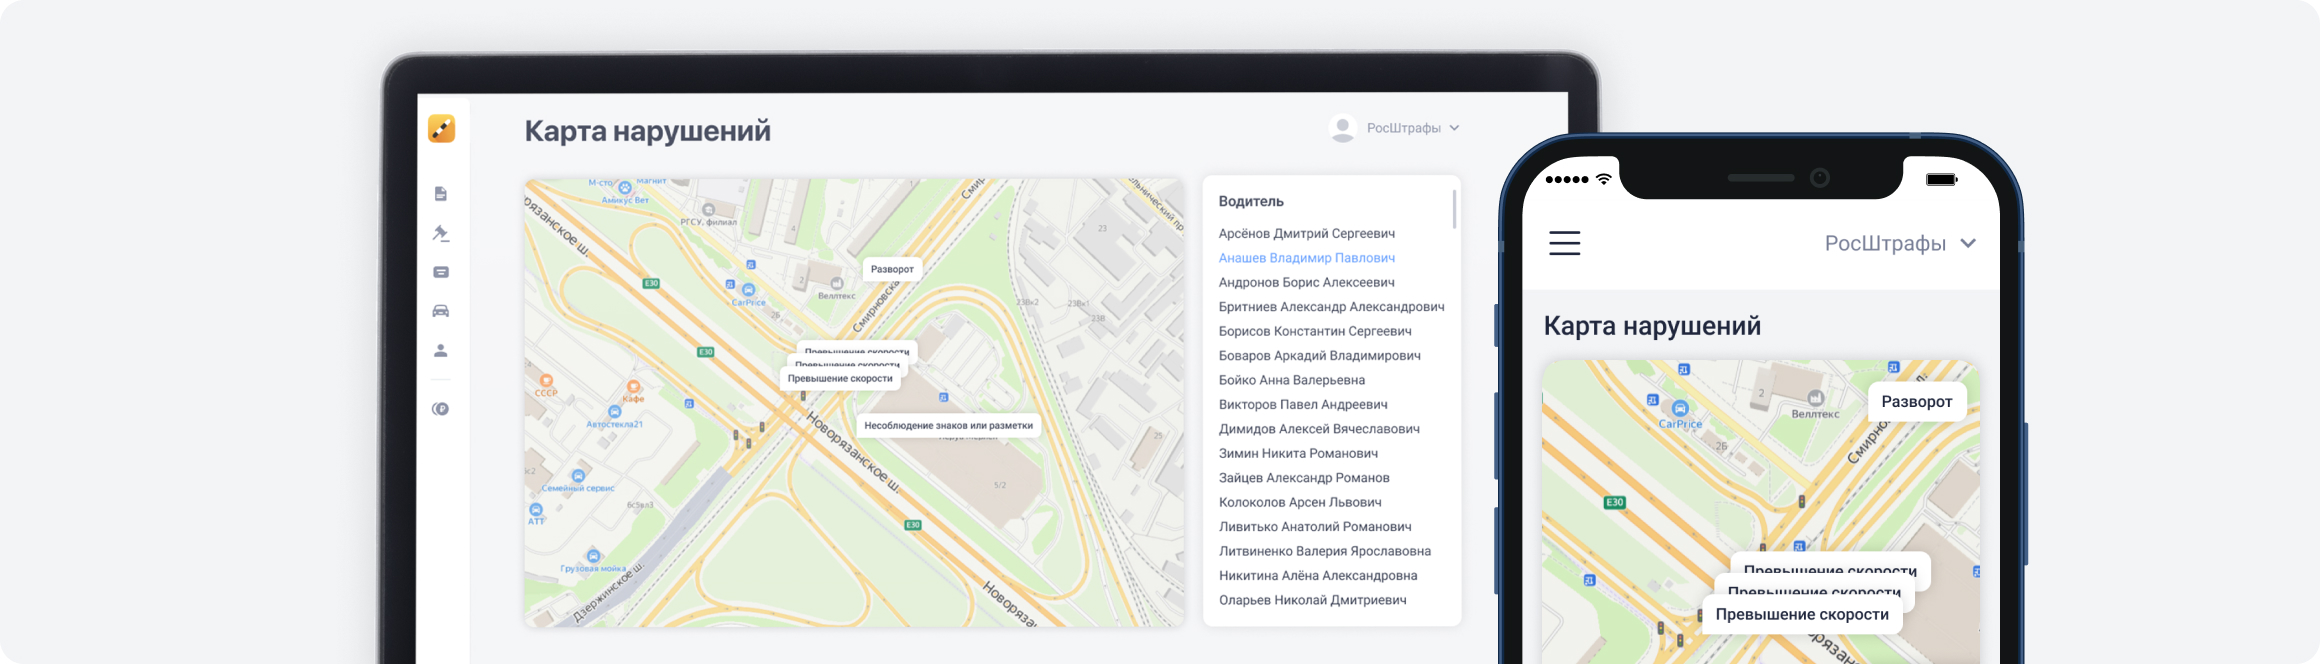Open the vehicles car icon in sidebar
The image size is (2320, 664).
point(441,311)
